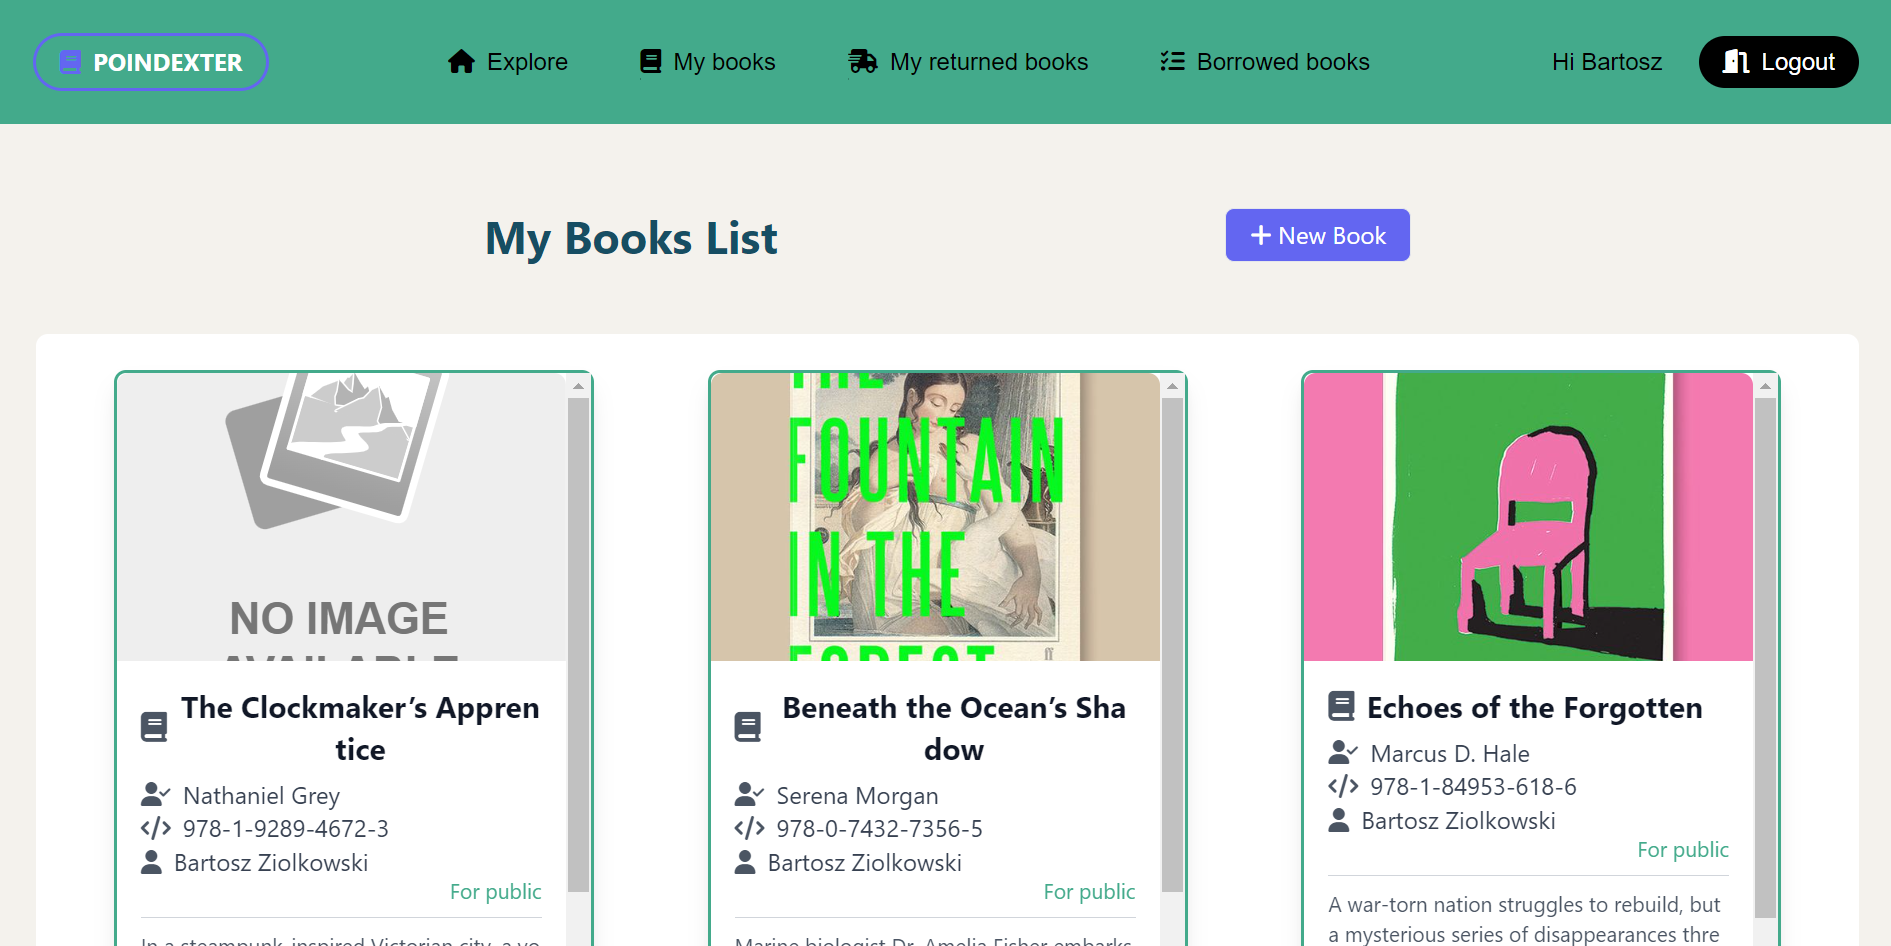Click the owner icon beside Bartosz Ziolkowski in Echoes card
1891x946 pixels.
(x=1339, y=820)
